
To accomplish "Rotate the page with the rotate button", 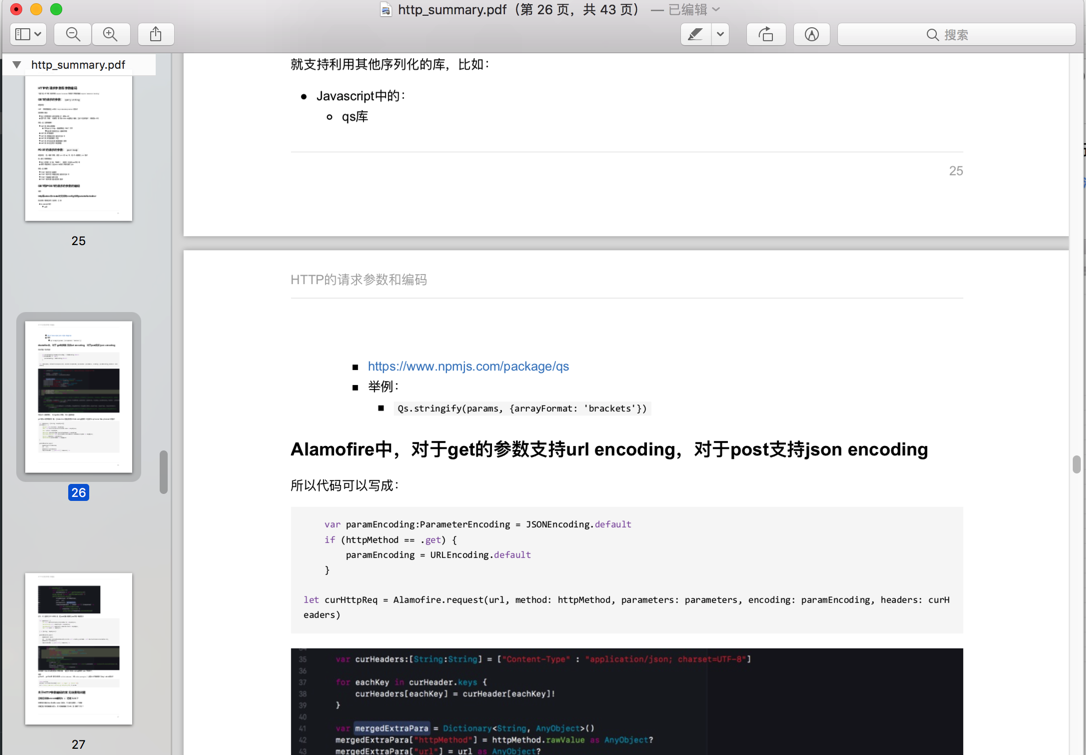I will 766,34.
